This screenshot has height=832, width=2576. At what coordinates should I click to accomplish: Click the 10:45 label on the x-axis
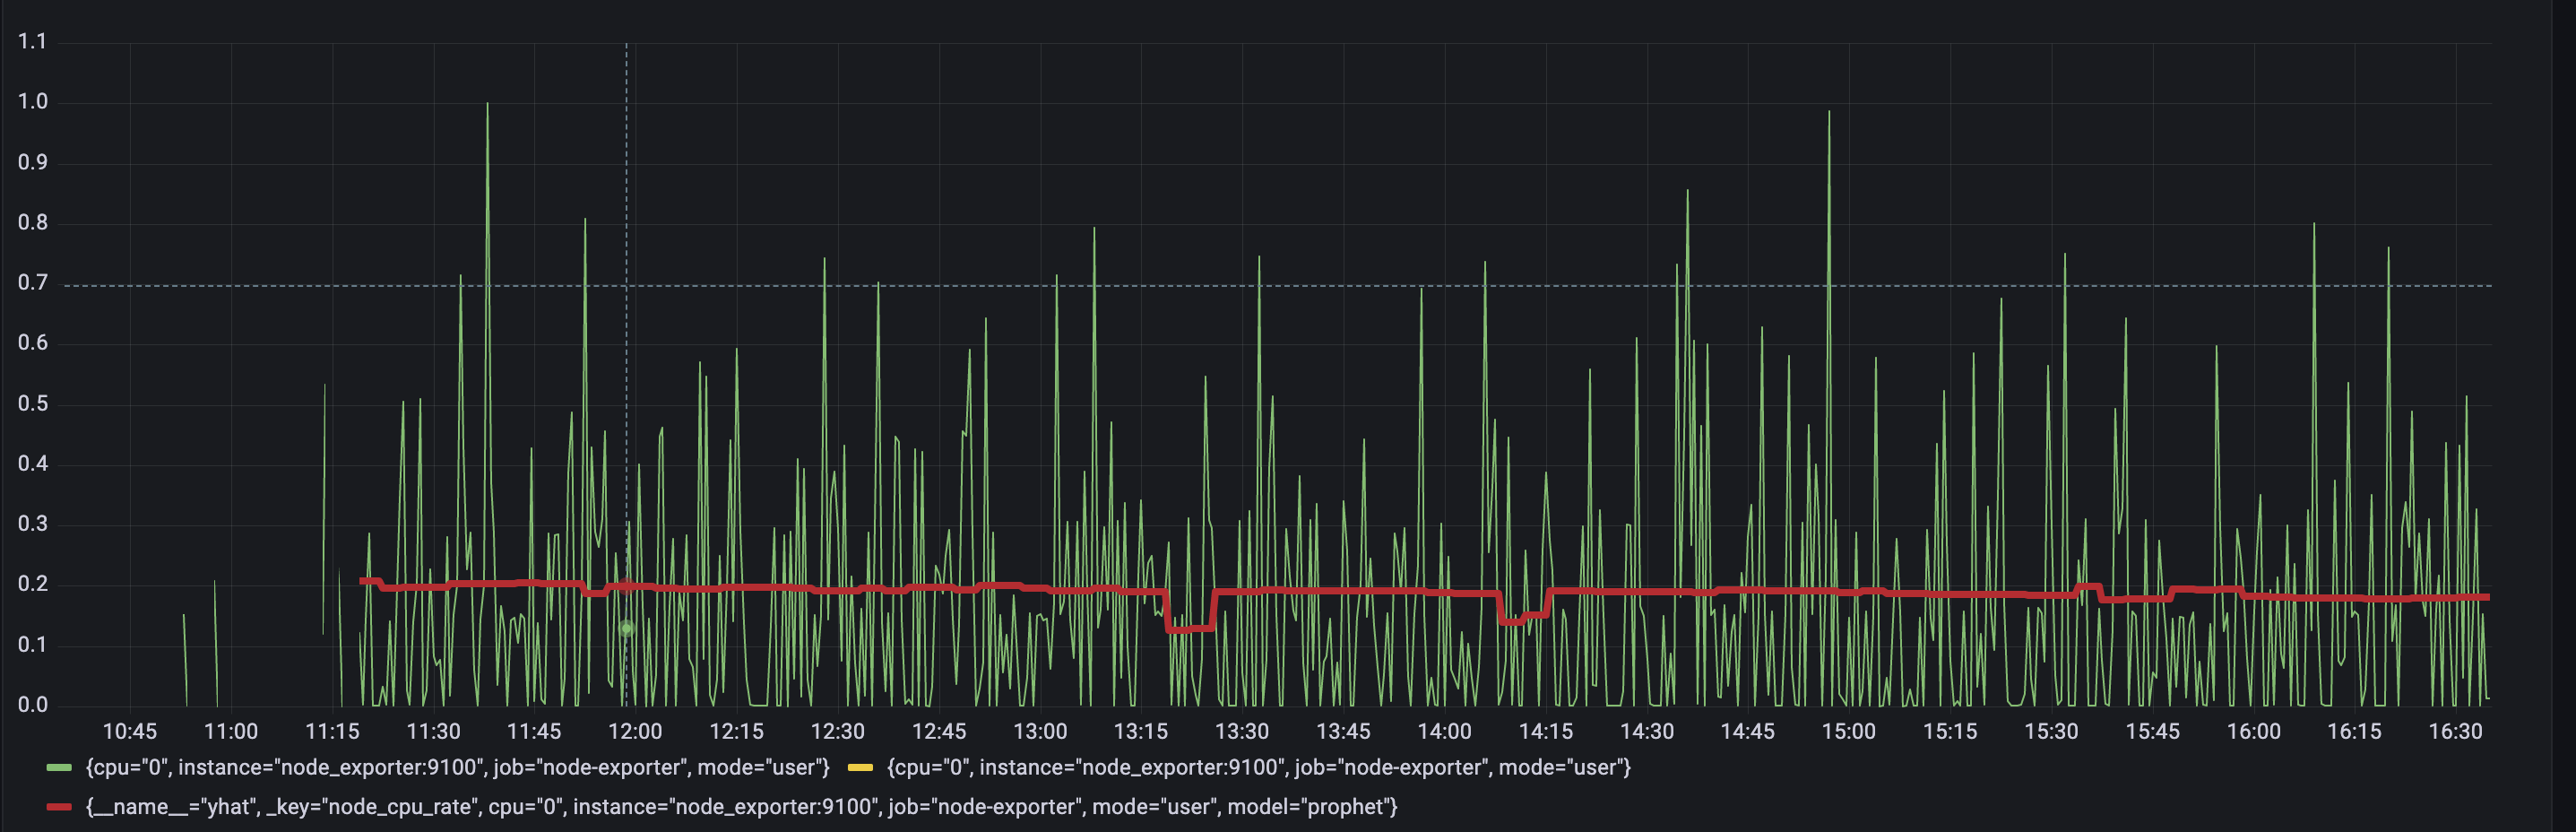pyautogui.click(x=130, y=731)
